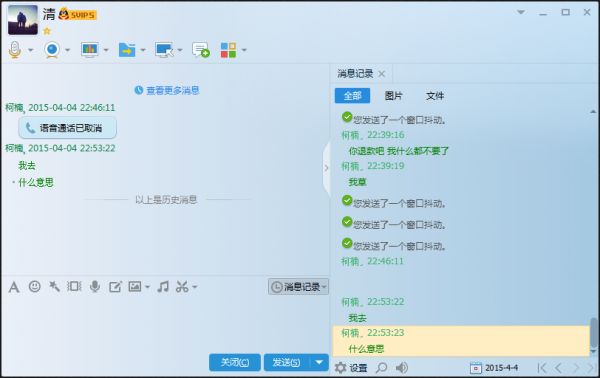Expand send file options dropdown arrow
600x378 pixels.
[143, 50]
